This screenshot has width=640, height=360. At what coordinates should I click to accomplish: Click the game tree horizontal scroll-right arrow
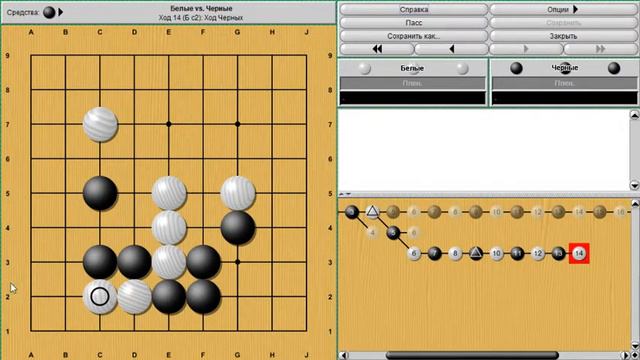[x=626, y=356]
